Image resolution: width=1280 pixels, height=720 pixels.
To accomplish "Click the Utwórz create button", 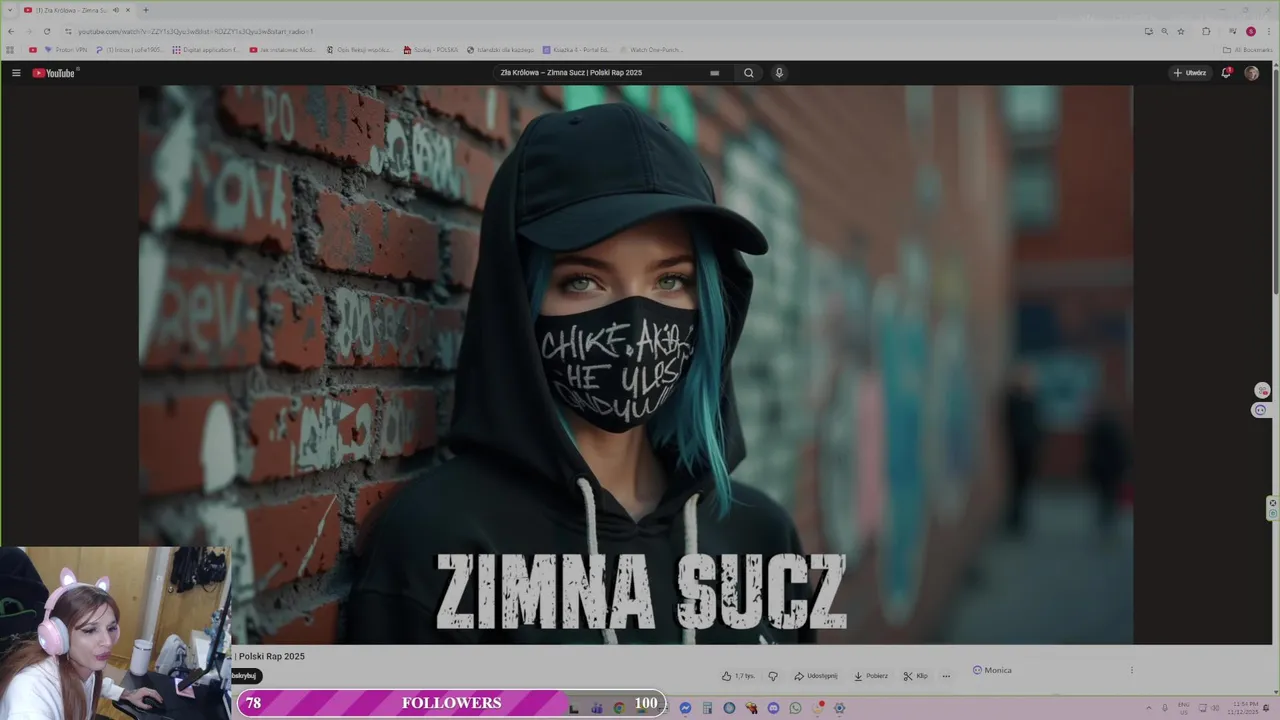I will coord(1190,73).
